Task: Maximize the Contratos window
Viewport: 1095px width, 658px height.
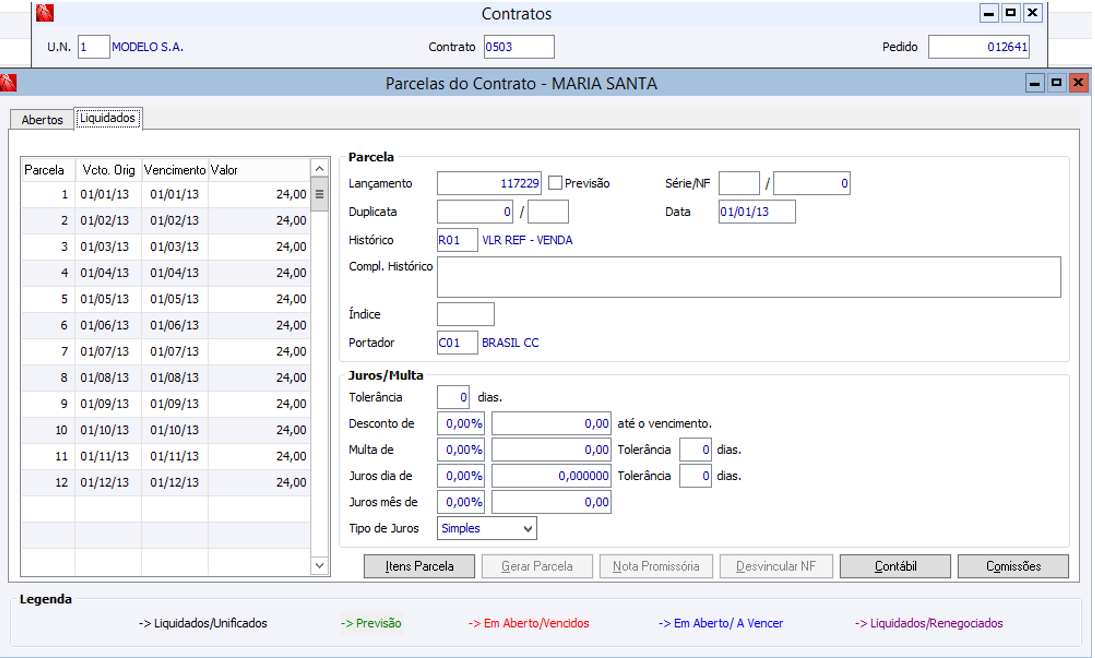Action: click(x=1011, y=13)
